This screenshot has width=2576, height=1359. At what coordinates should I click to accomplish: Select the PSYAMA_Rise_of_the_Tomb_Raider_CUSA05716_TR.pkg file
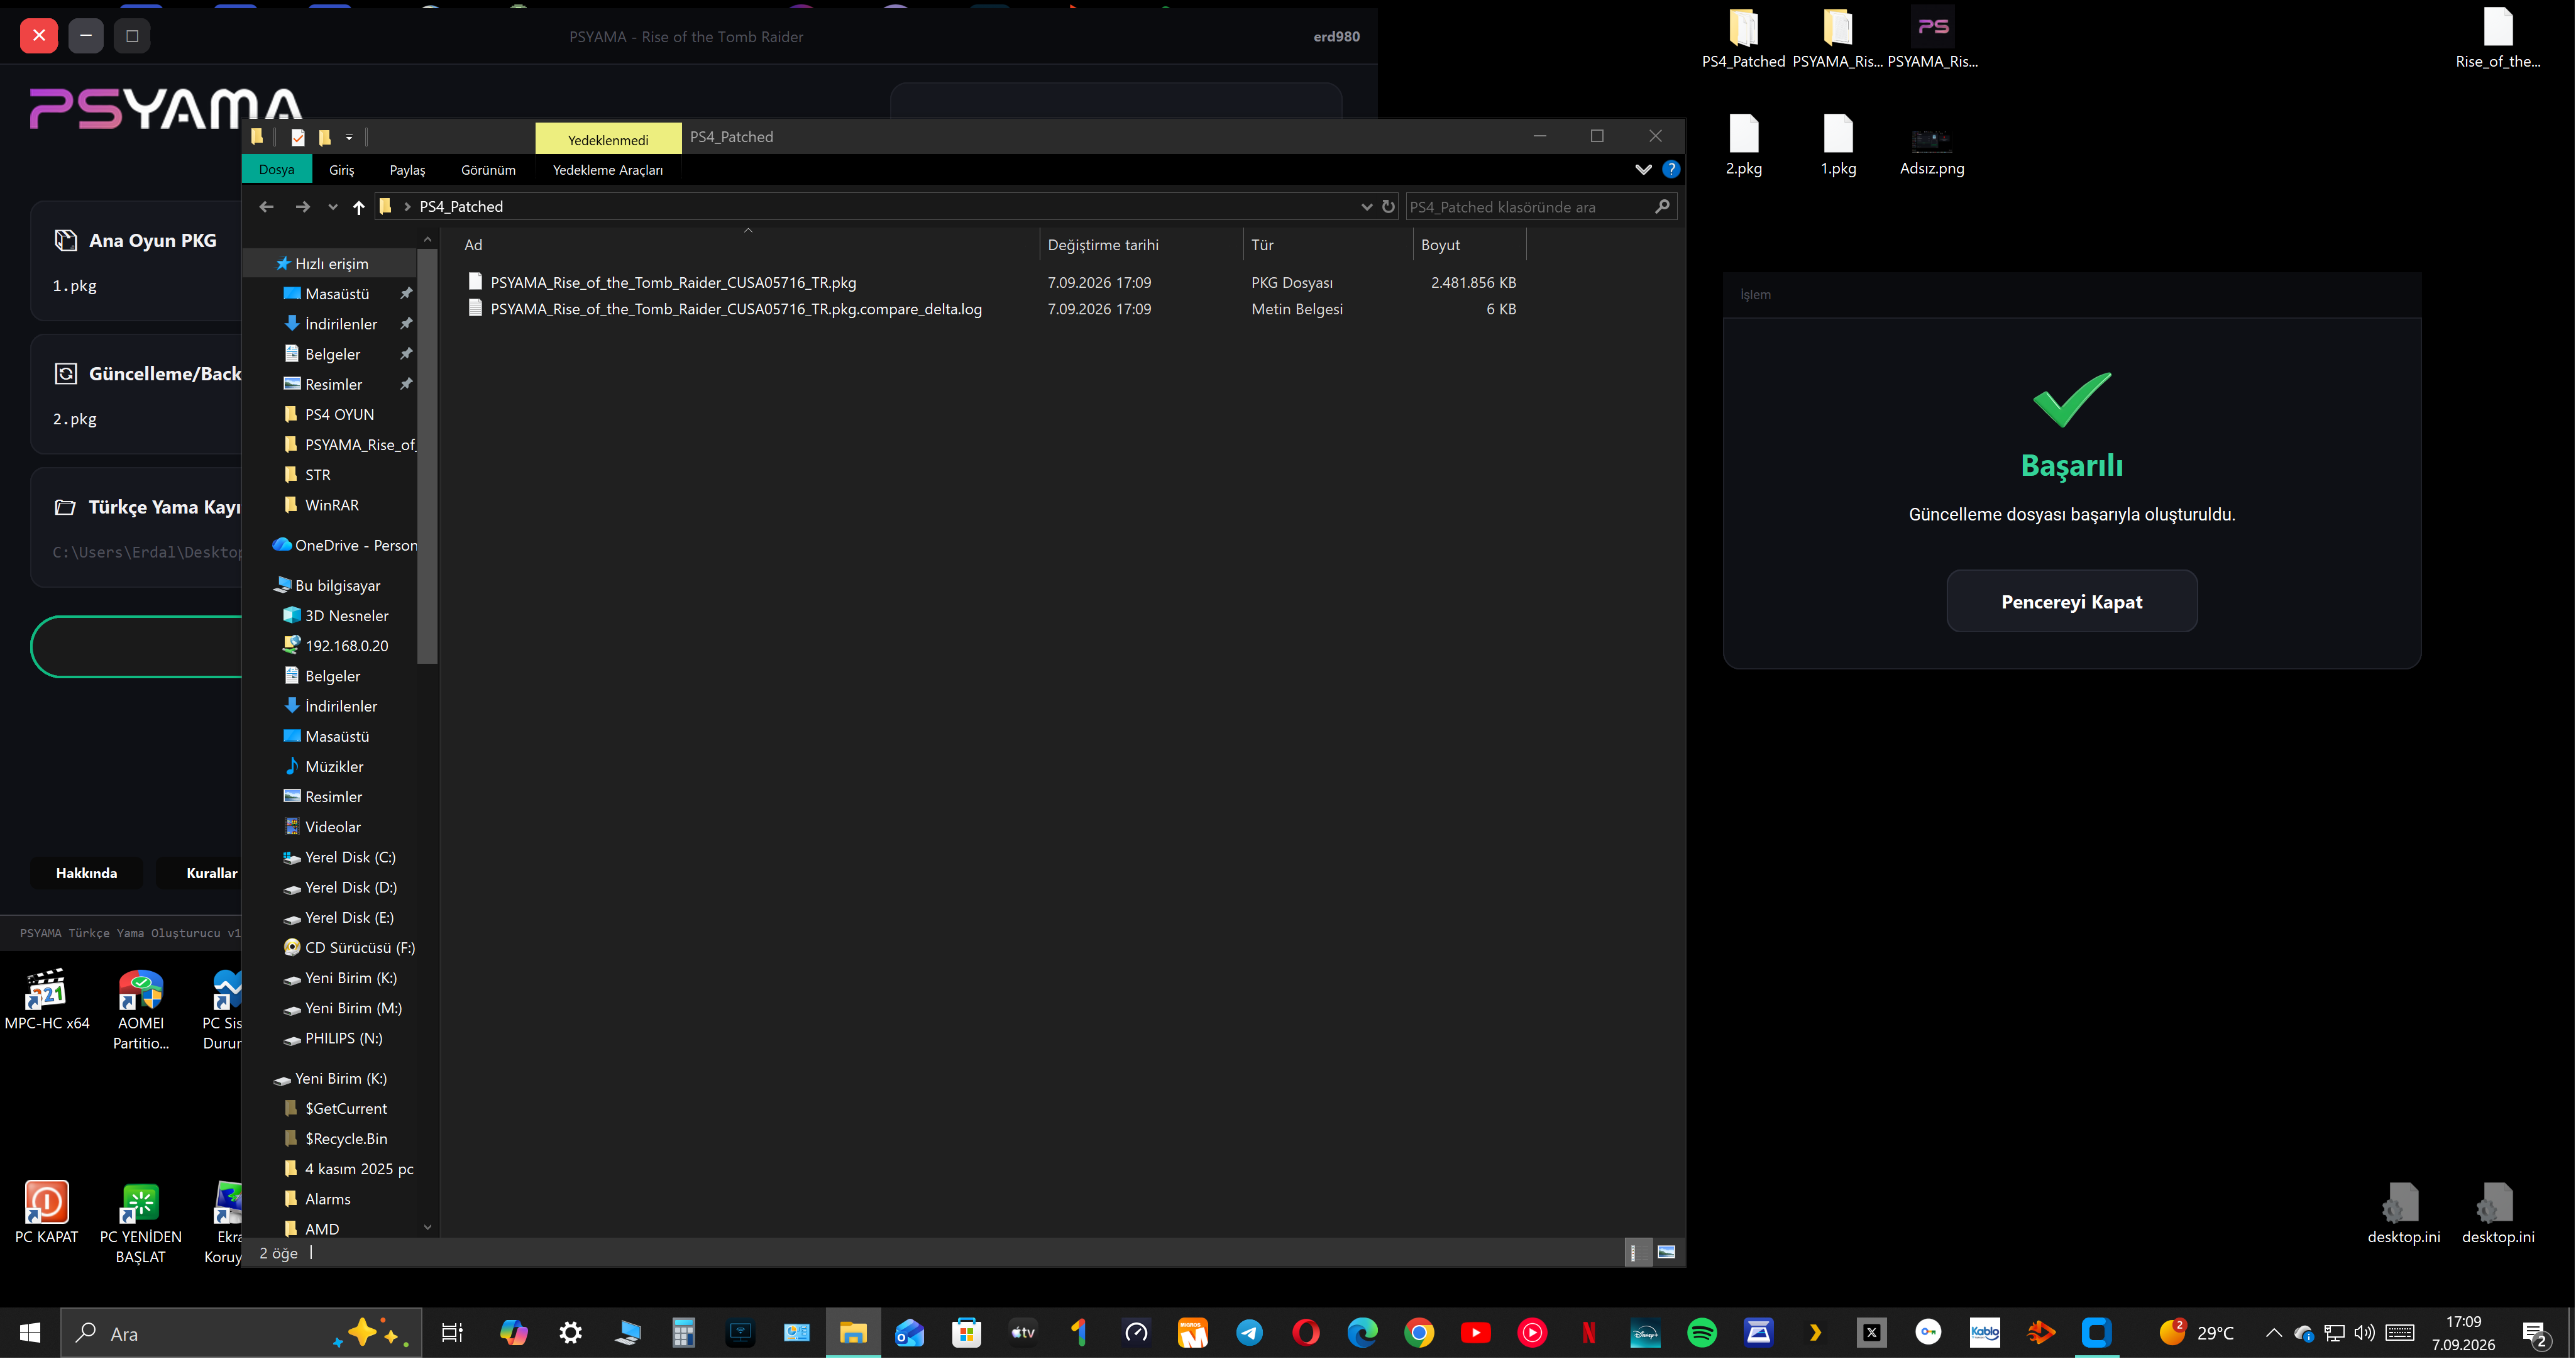673,282
